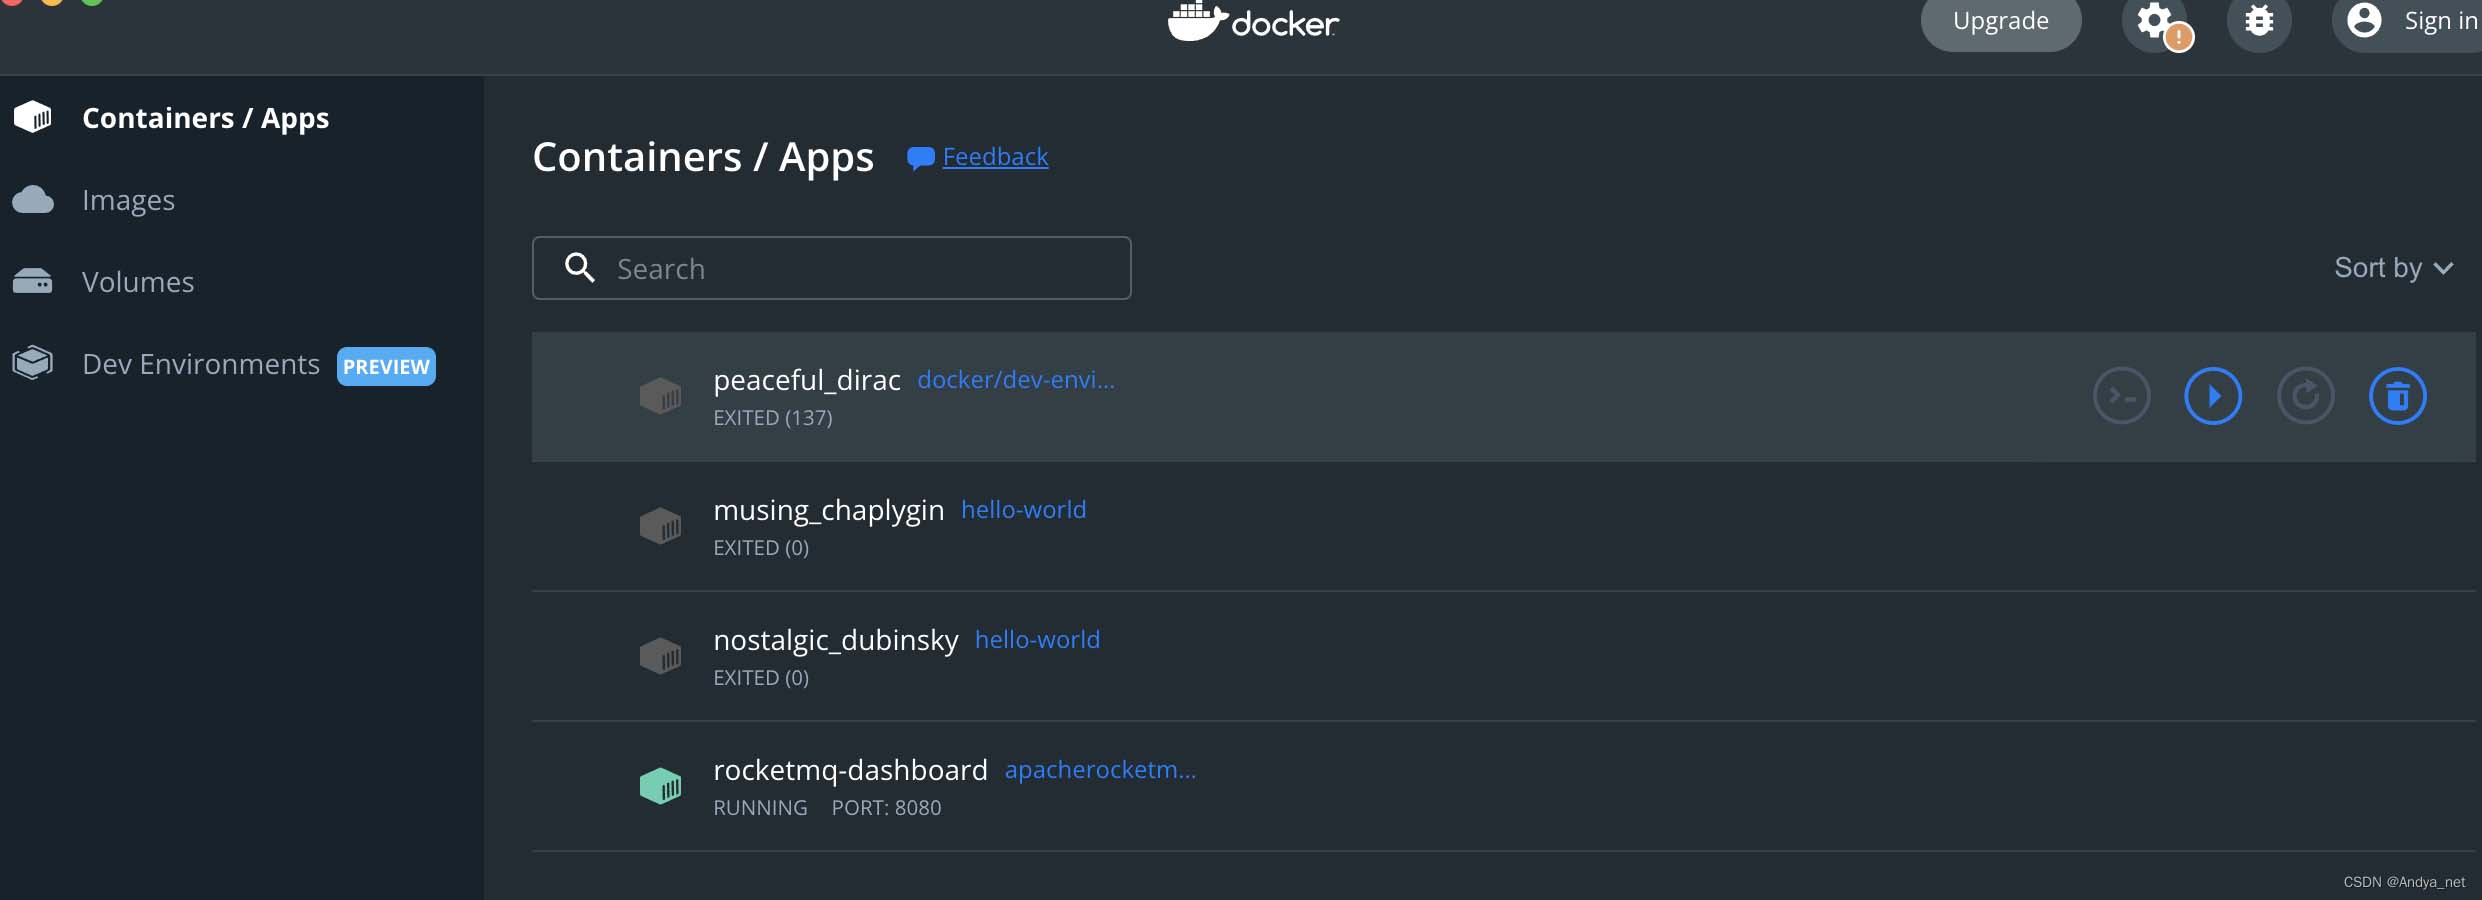
Task: Click PORT: 8080 label
Action: (x=886, y=808)
